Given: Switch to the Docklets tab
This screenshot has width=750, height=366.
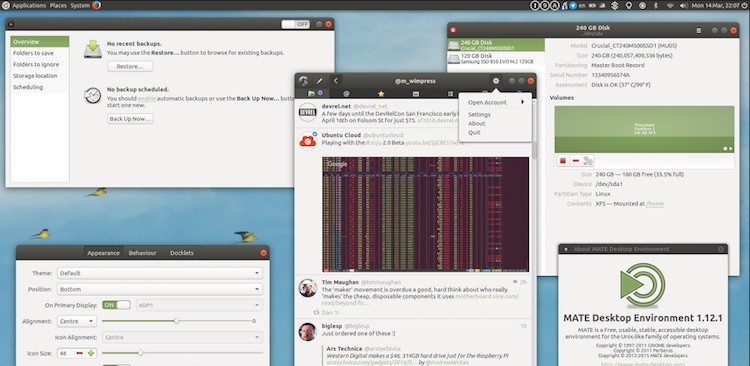Looking at the screenshot, I should pos(182,253).
